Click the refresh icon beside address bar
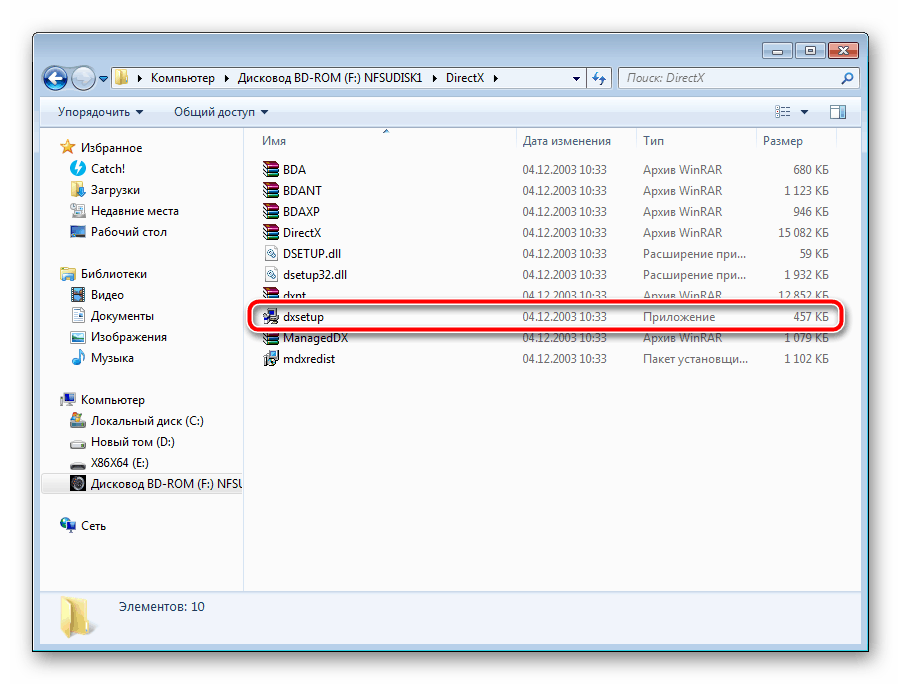The width and height of the screenshot is (901, 684). point(599,78)
